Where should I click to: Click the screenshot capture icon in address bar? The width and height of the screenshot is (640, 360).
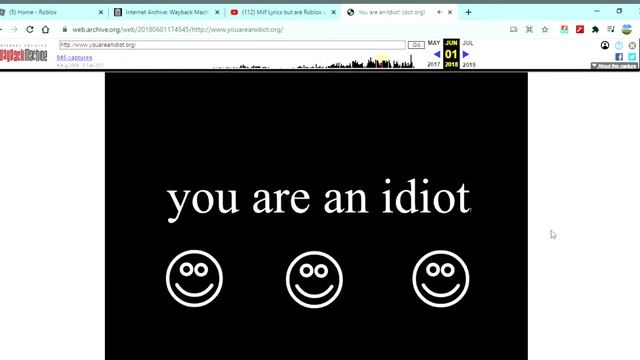(x=529, y=29)
